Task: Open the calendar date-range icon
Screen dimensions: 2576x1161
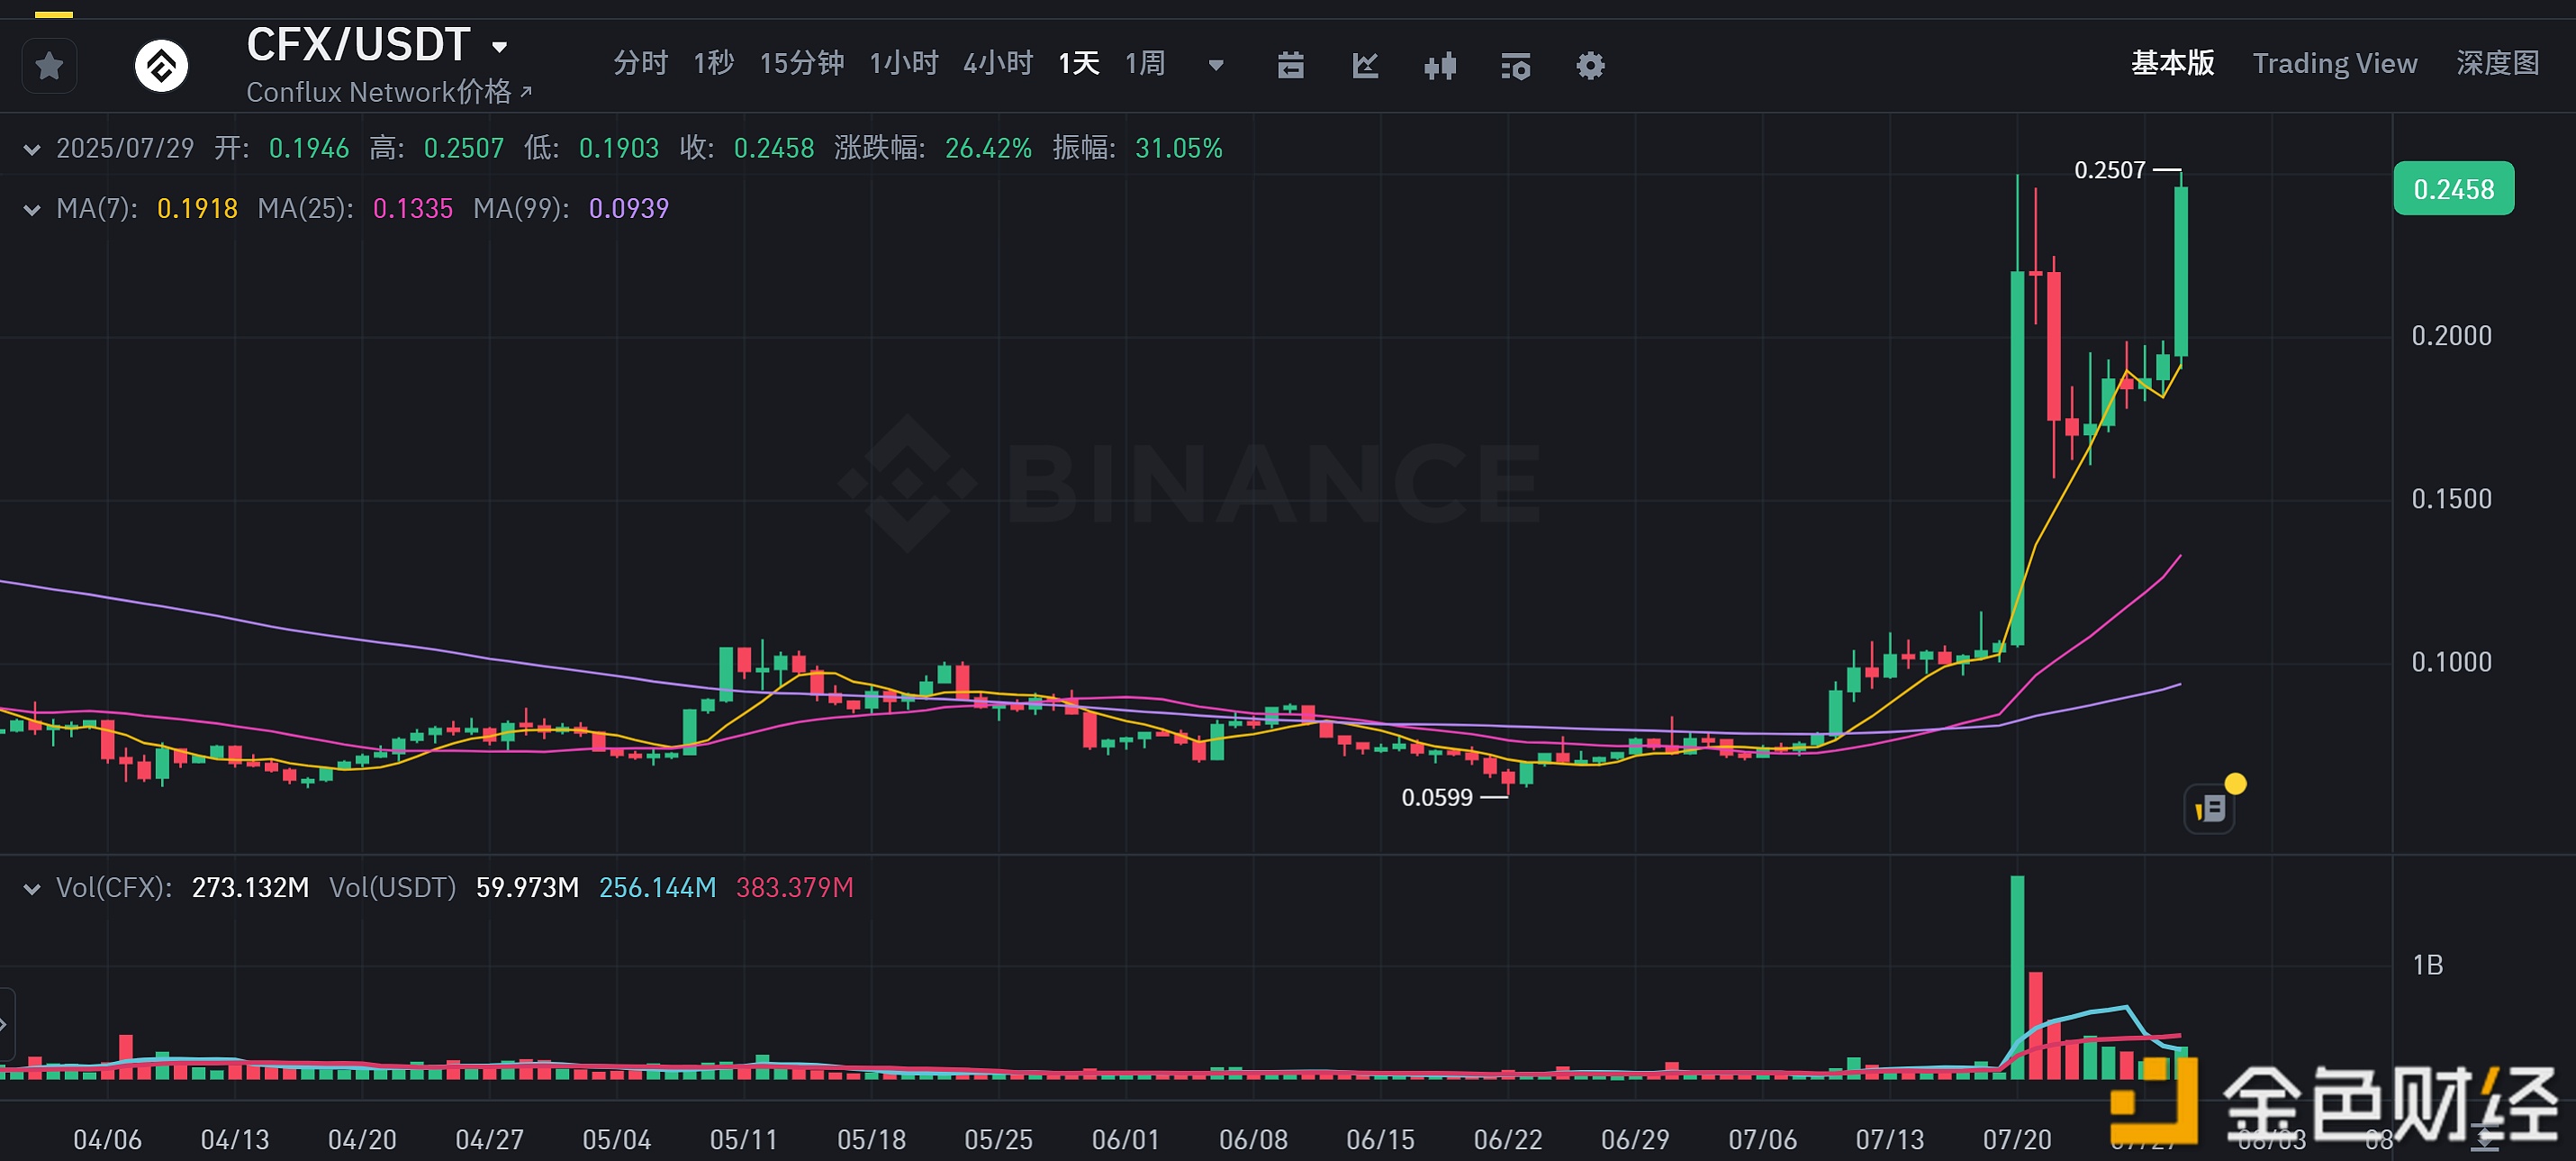Action: point(1290,66)
